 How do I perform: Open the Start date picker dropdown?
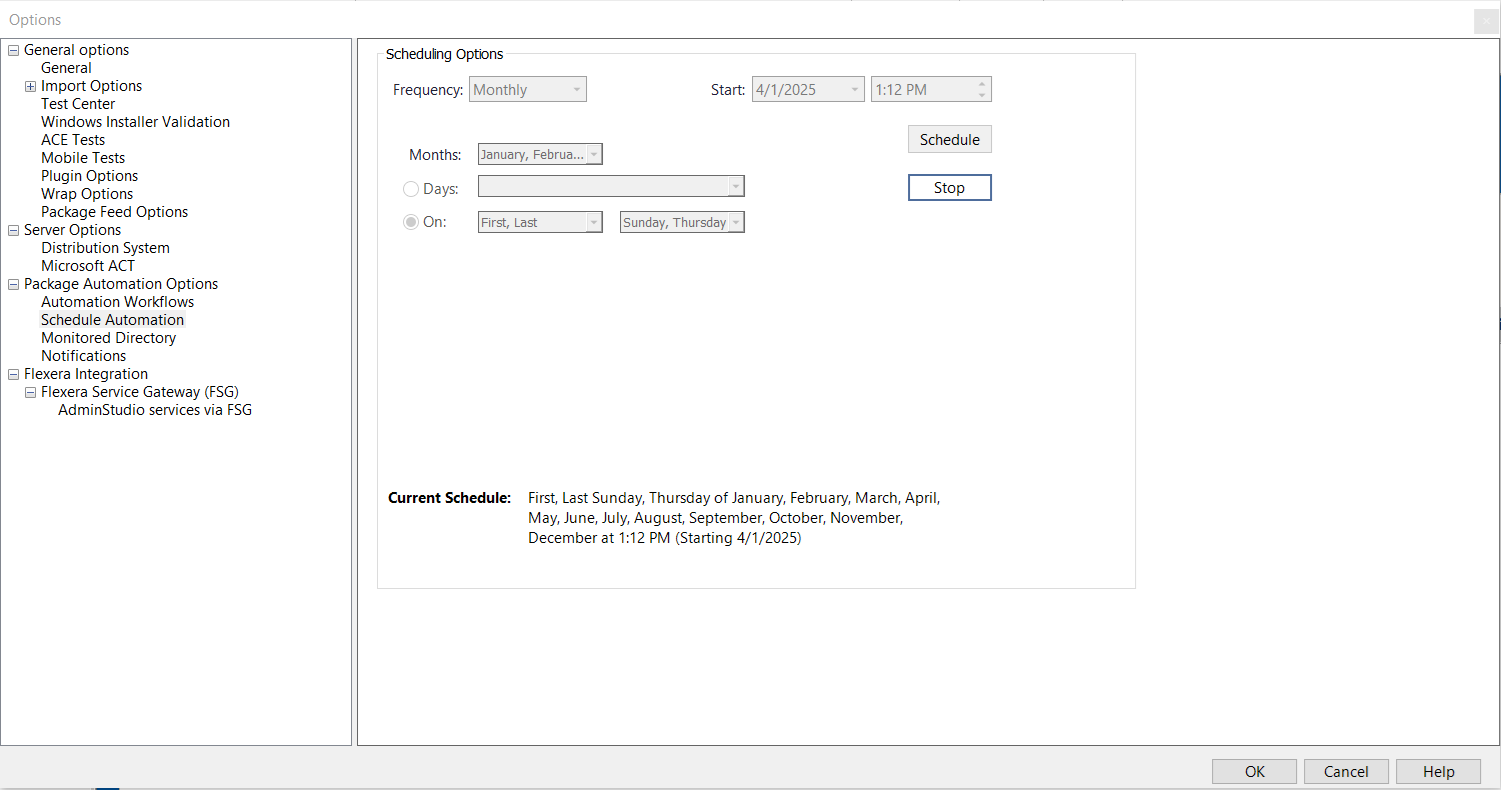[x=855, y=90]
